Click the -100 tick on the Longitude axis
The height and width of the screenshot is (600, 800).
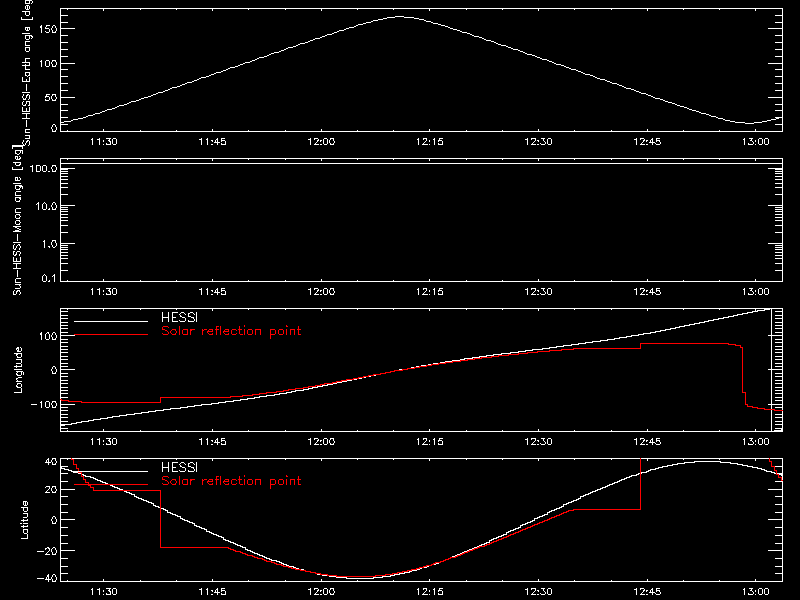pos(44,404)
